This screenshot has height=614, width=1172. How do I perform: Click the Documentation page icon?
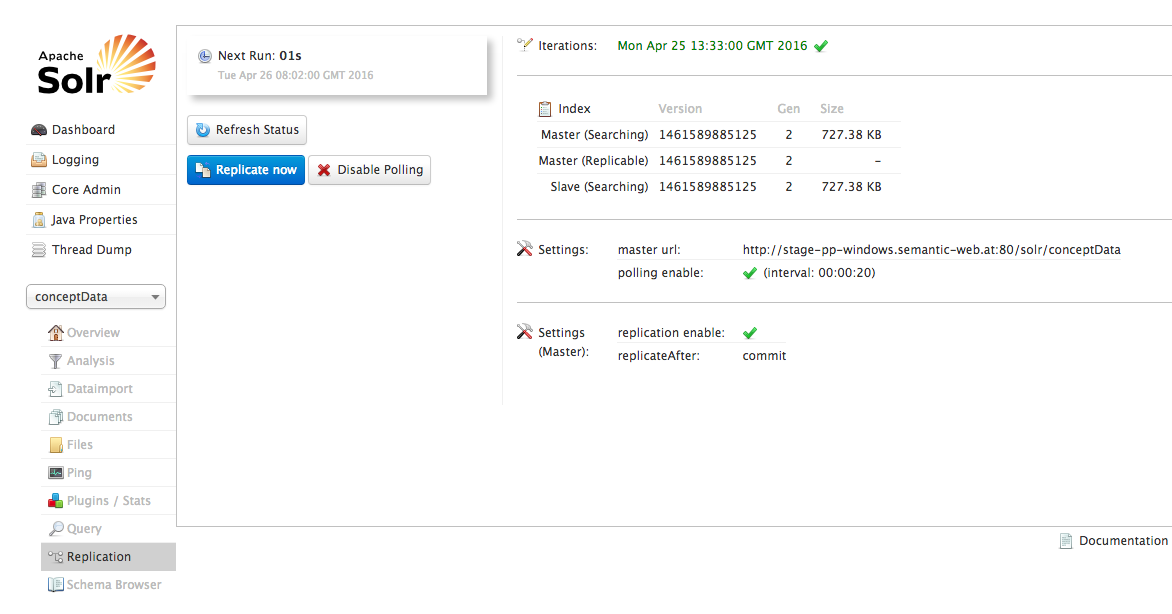pyautogui.click(x=1066, y=541)
